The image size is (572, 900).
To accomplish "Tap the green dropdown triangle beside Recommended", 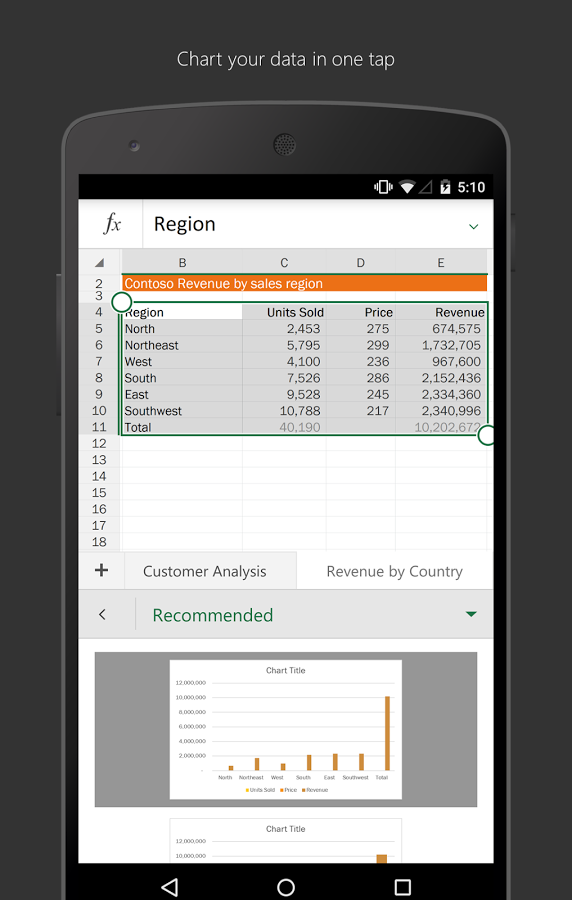I will pos(471,614).
